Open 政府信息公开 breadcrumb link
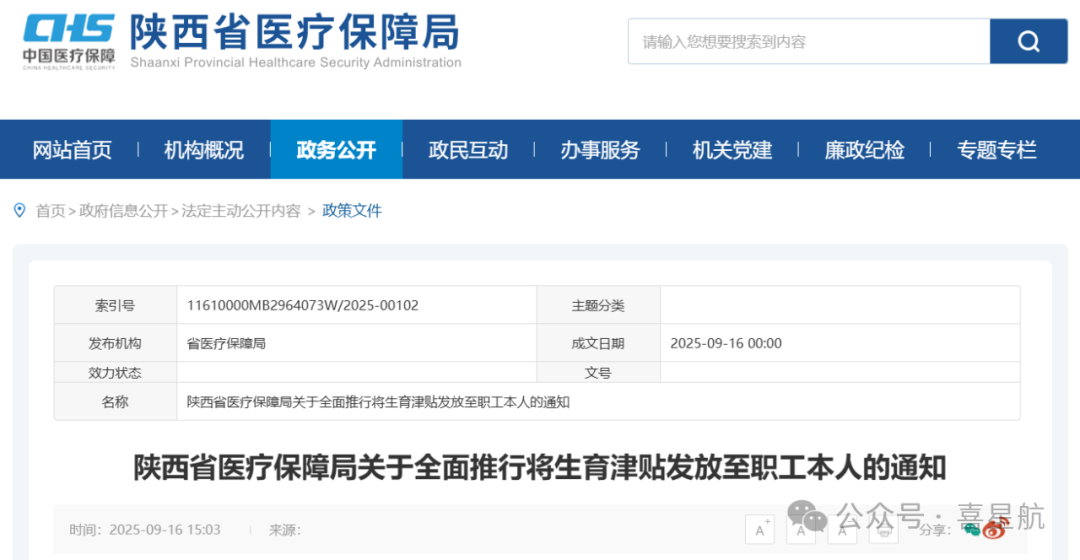 tap(123, 211)
